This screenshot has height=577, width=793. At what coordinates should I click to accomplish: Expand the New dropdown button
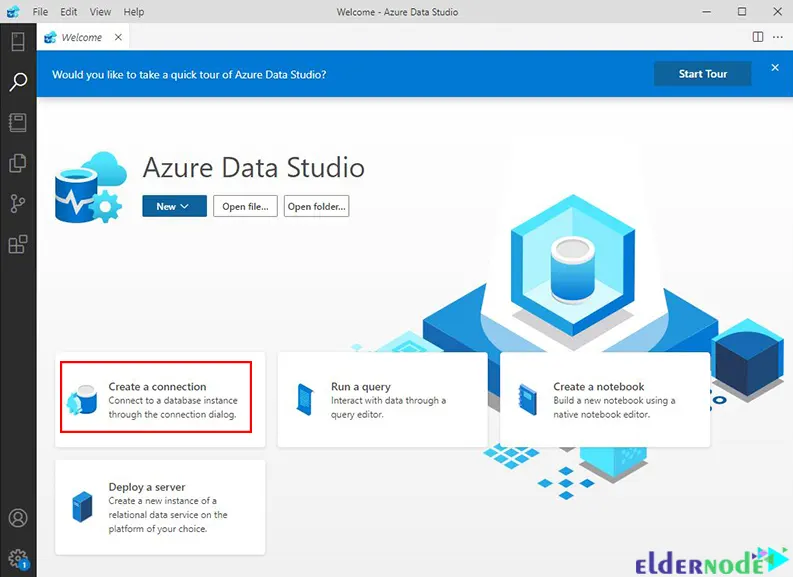(174, 206)
